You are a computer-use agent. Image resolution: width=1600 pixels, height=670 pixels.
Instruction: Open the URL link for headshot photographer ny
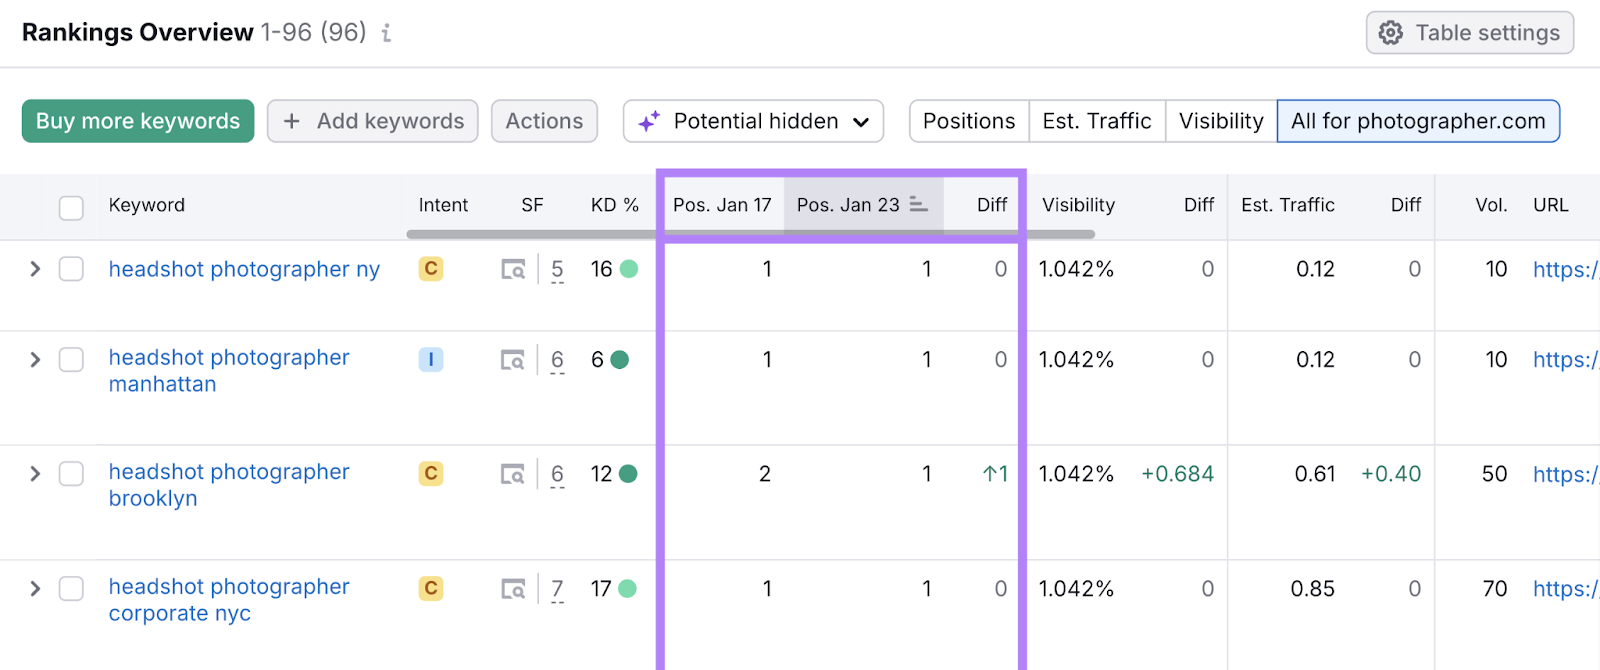click(x=1565, y=269)
